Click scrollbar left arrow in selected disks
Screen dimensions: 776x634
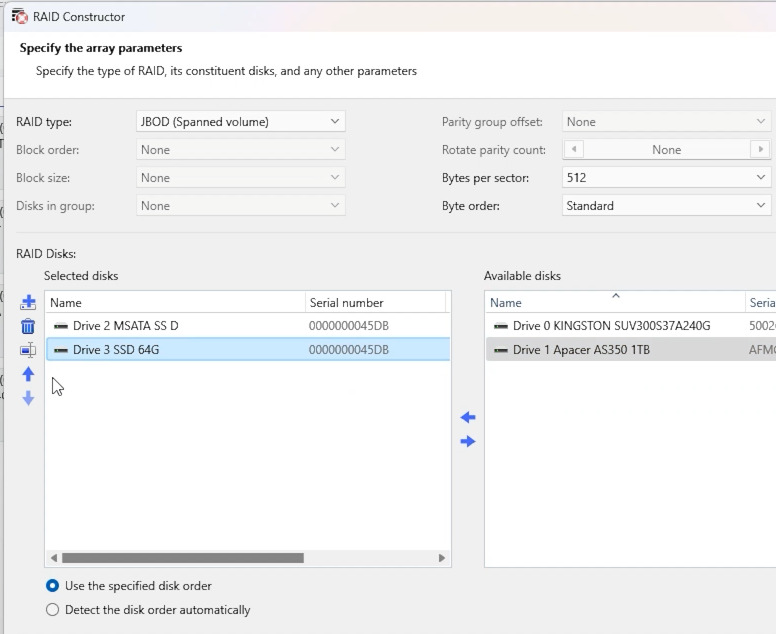coord(53,558)
